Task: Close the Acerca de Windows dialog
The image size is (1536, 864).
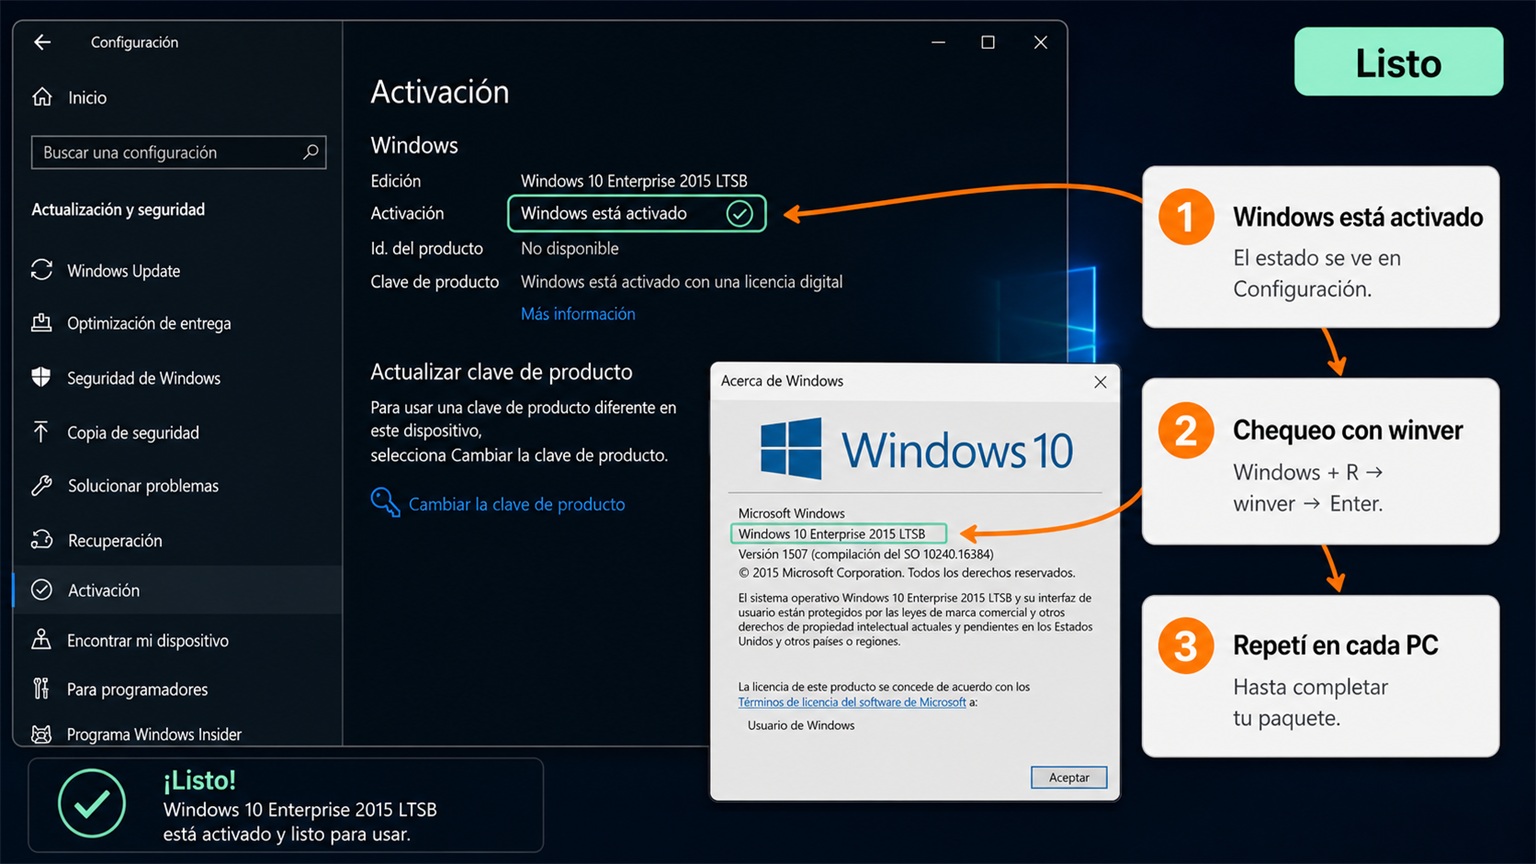Action: pyautogui.click(x=1100, y=381)
